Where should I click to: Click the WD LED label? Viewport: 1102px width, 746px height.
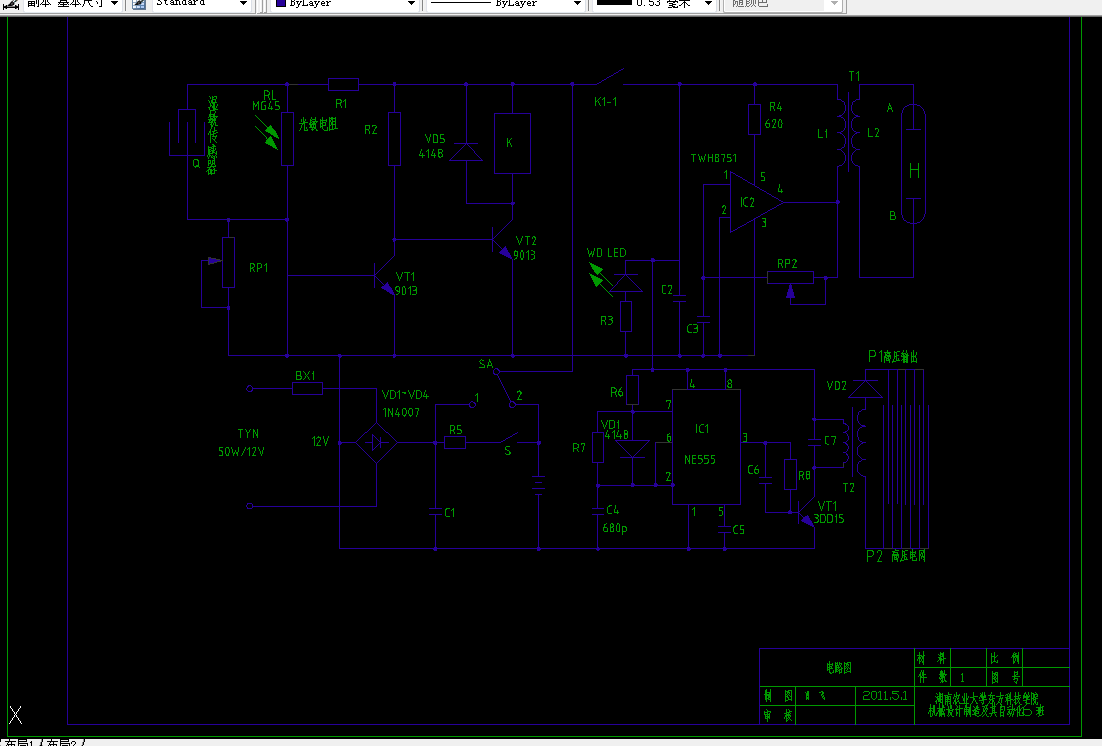click(x=607, y=253)
